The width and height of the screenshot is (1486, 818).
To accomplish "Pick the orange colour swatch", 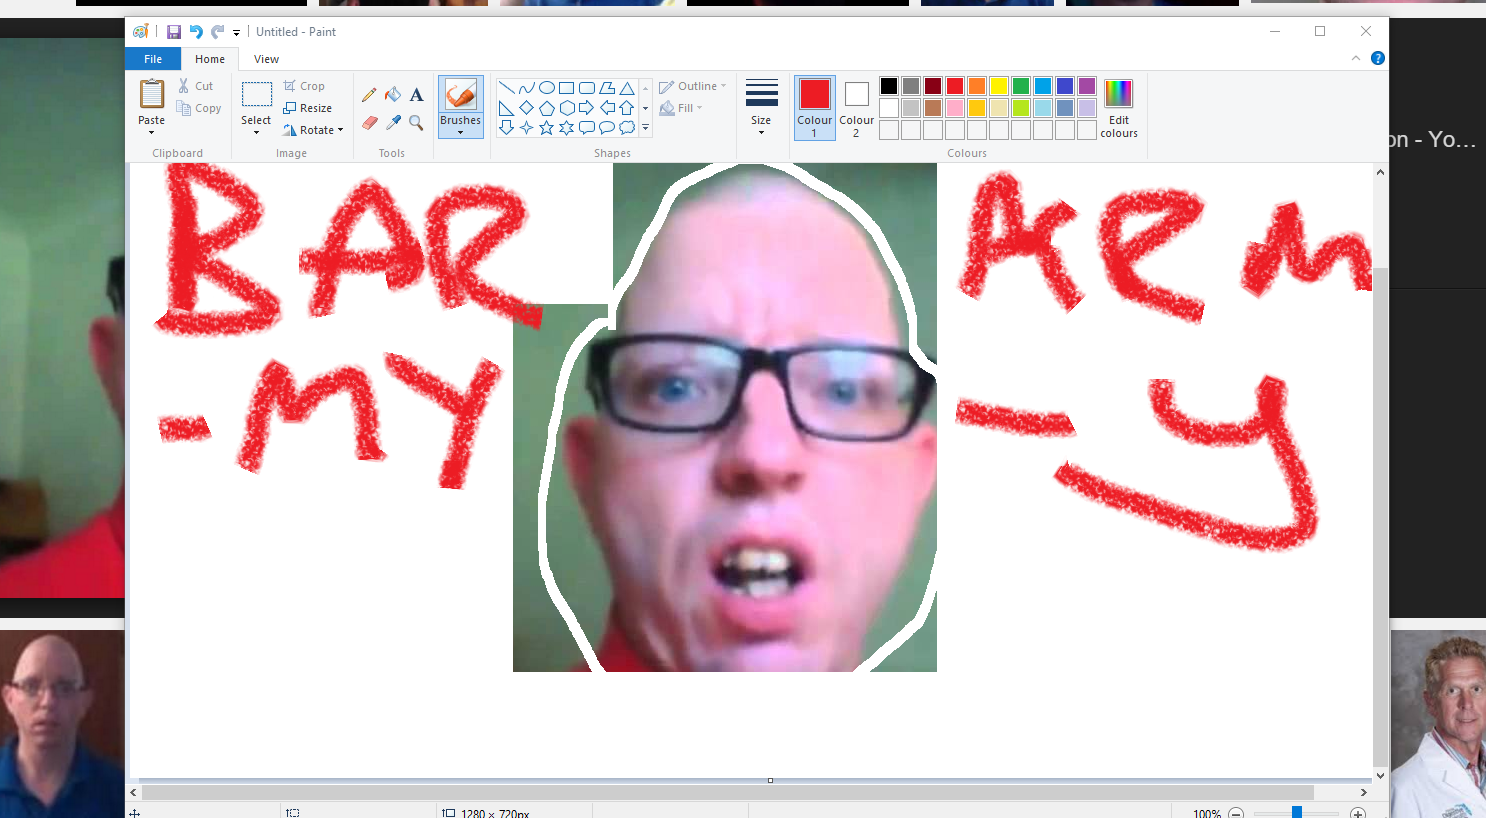I will click(977, 86).
